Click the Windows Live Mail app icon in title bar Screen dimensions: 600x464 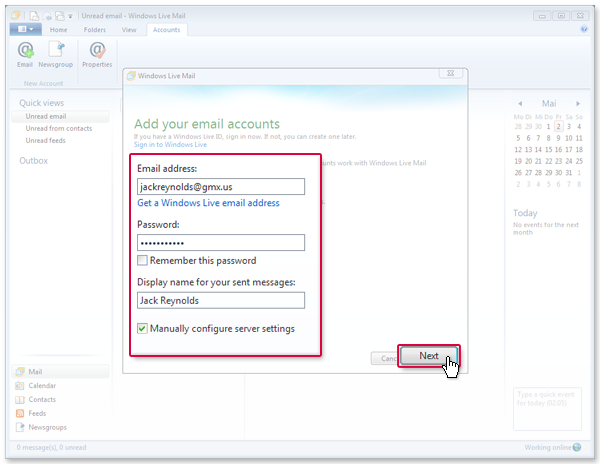tap(16, 16)
